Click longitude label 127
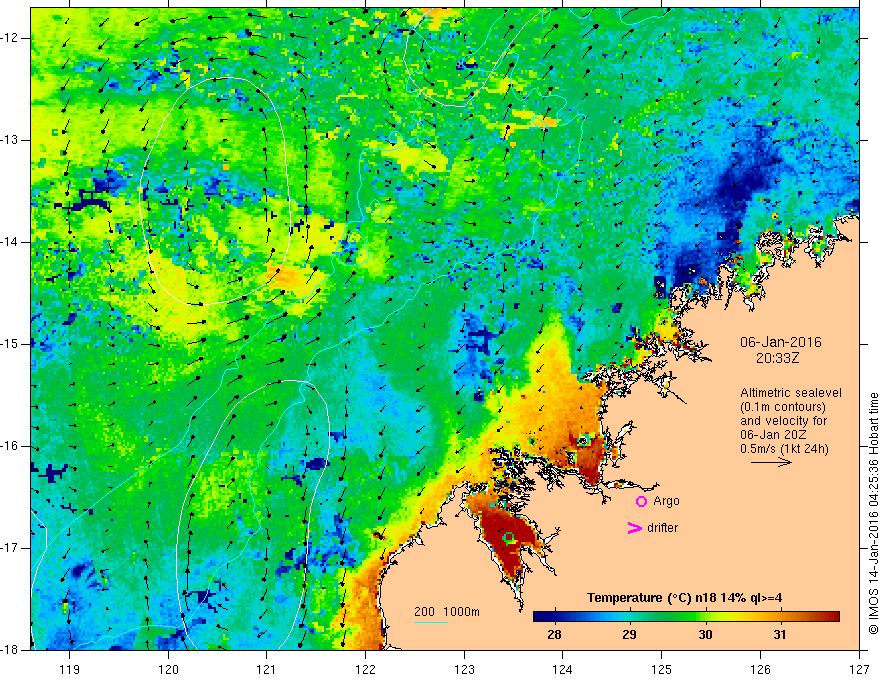880x680 pixels. pos(859,669)
